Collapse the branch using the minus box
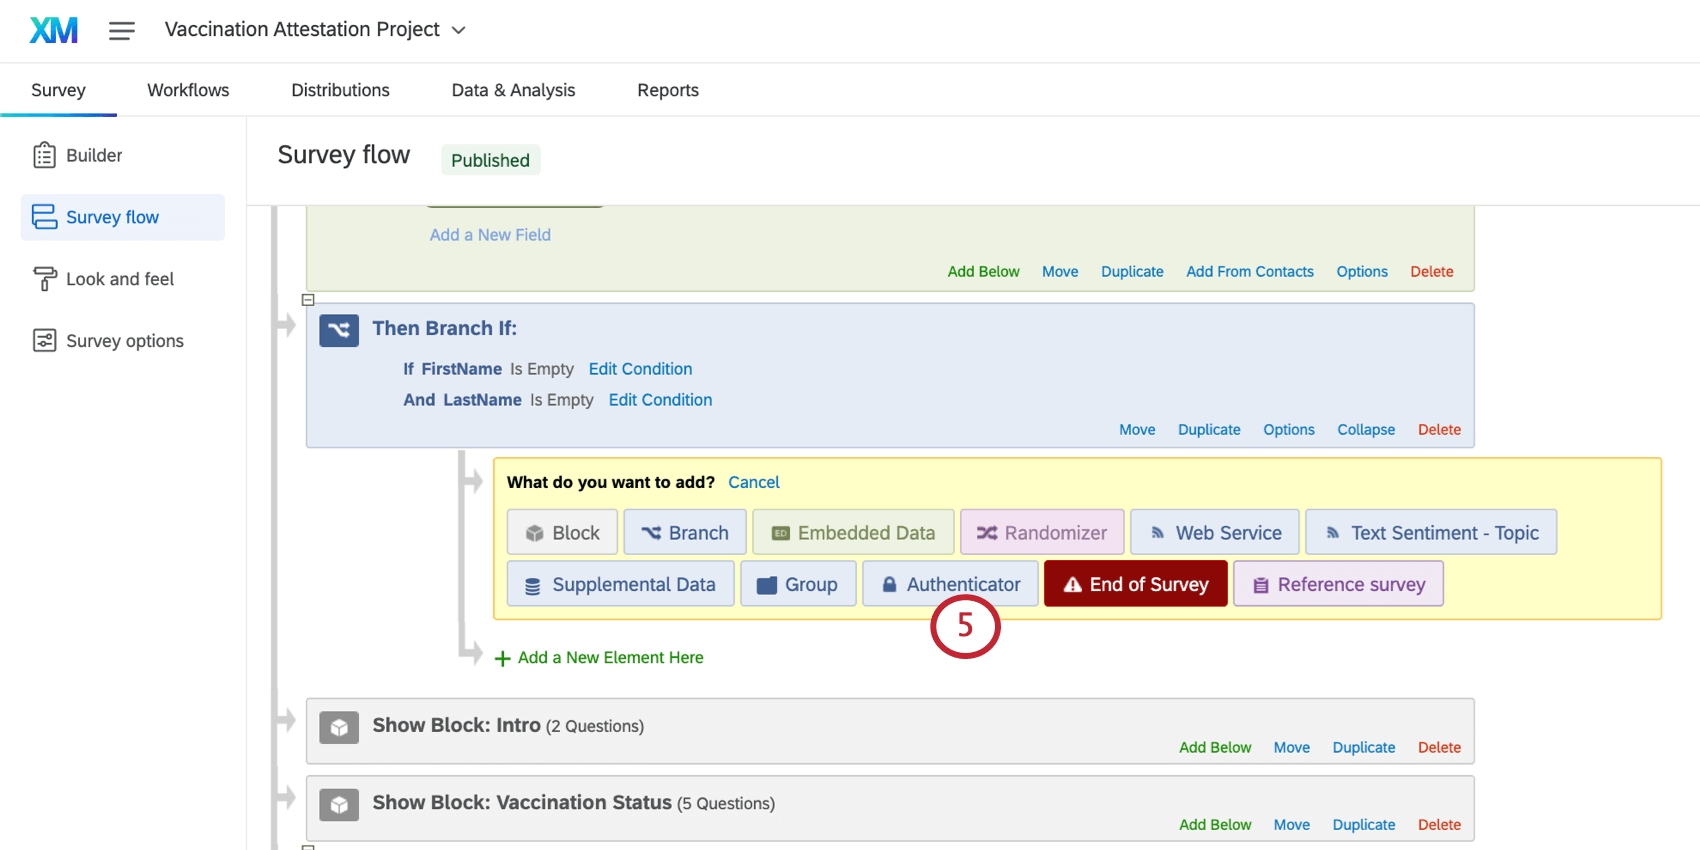 coord(308,300)
